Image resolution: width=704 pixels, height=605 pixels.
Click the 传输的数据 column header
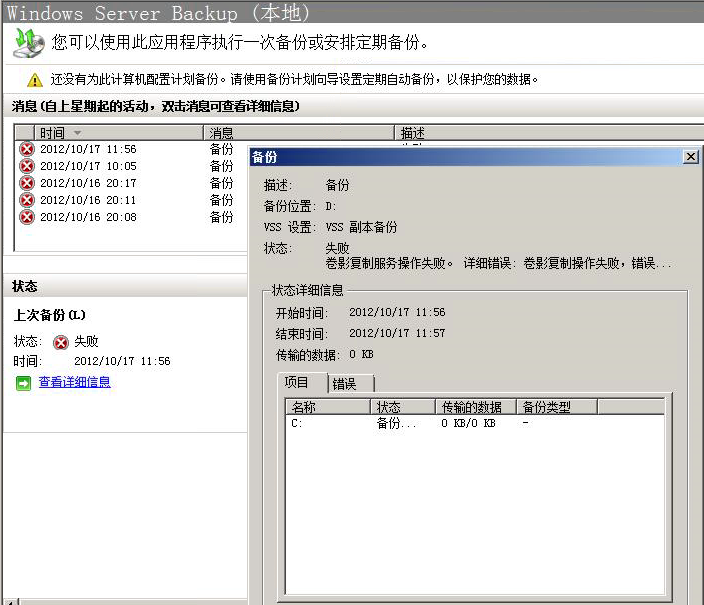(476, 407)
